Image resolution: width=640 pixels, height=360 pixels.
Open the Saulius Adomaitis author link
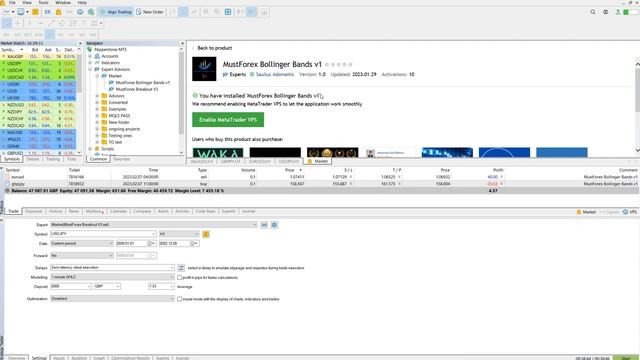(275, 74)
